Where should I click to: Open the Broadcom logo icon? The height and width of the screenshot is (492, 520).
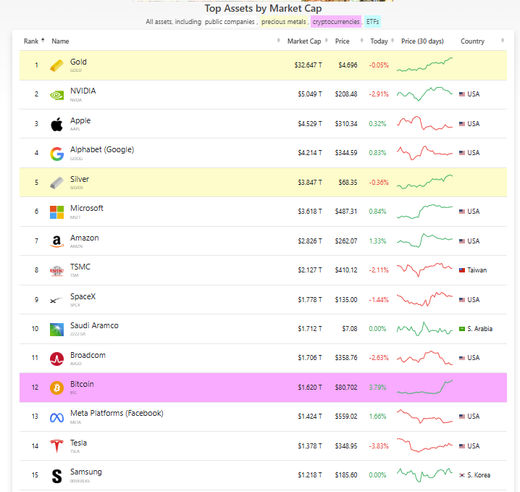[57, 359]
